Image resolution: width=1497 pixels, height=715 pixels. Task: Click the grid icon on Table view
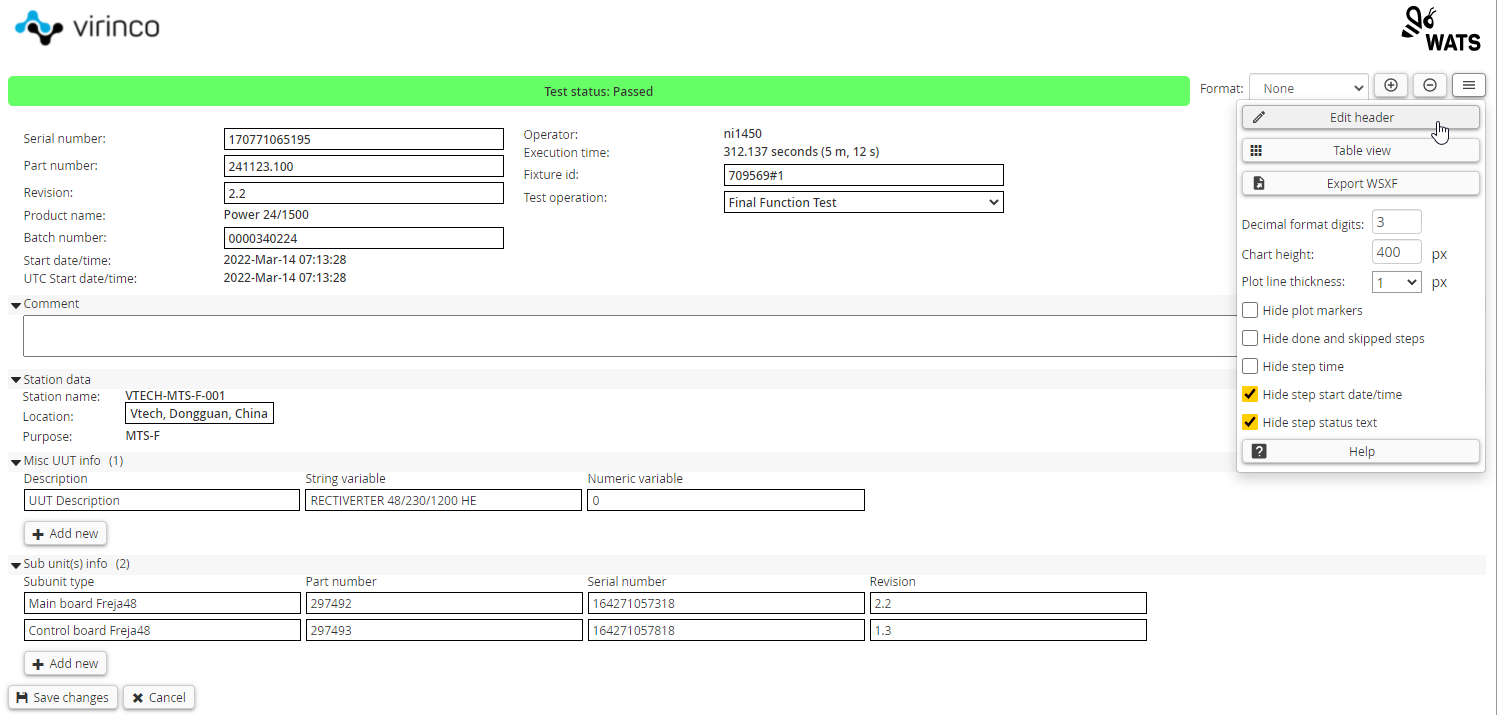(x=1257, y=150)
